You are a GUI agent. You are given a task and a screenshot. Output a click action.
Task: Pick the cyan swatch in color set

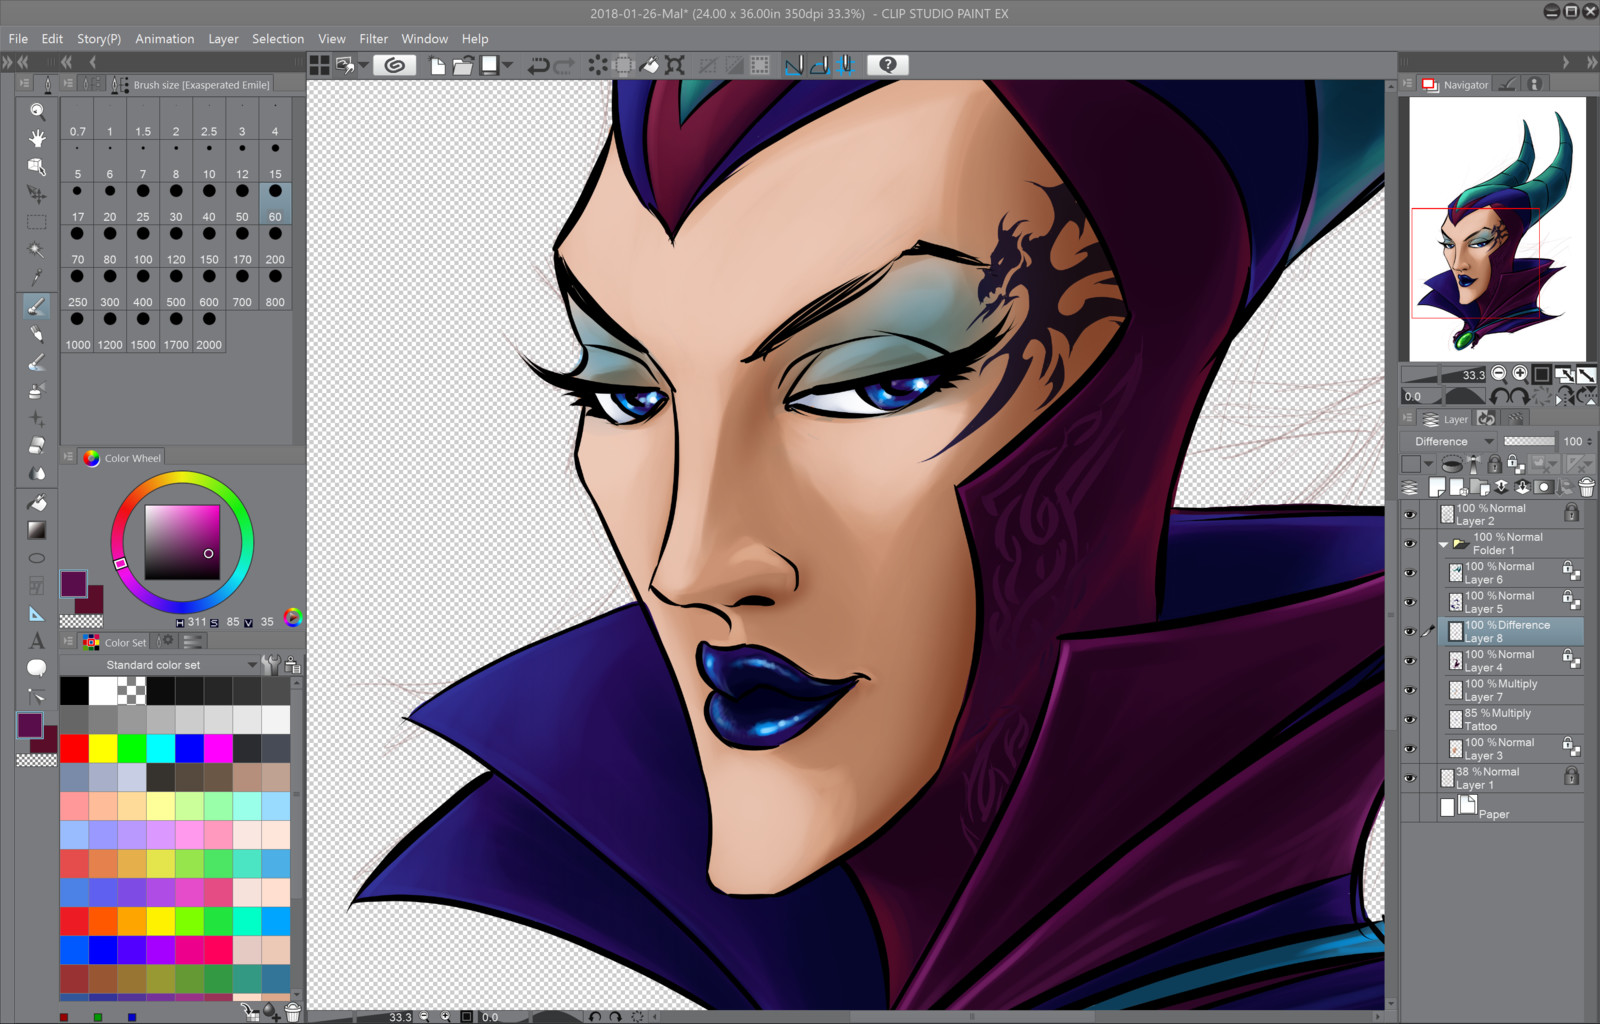pos(161,748)
